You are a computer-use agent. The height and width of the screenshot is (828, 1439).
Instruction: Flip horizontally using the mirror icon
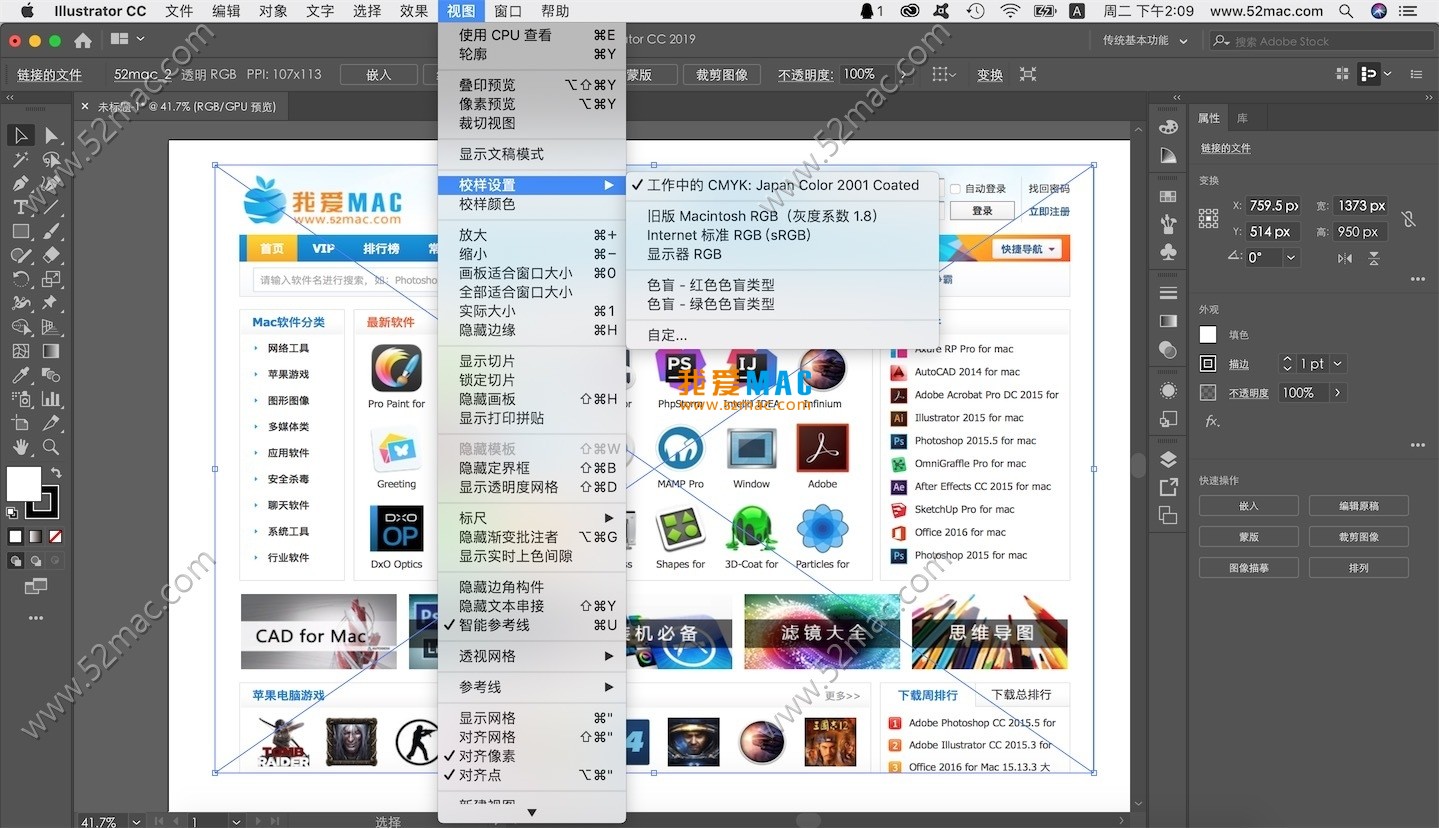[x=1345, y=258]
